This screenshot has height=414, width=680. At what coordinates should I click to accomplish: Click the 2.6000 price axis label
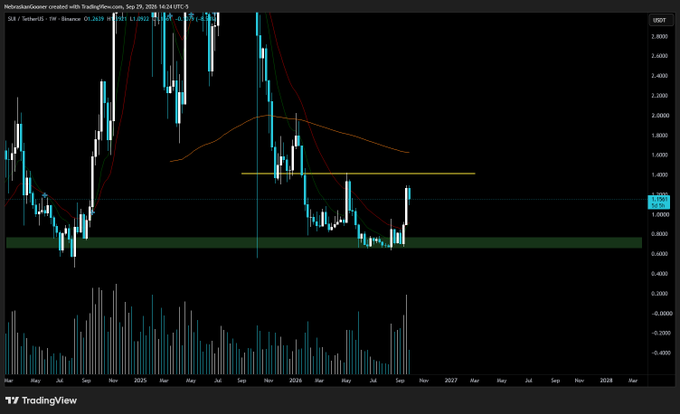tap(659, 56)
